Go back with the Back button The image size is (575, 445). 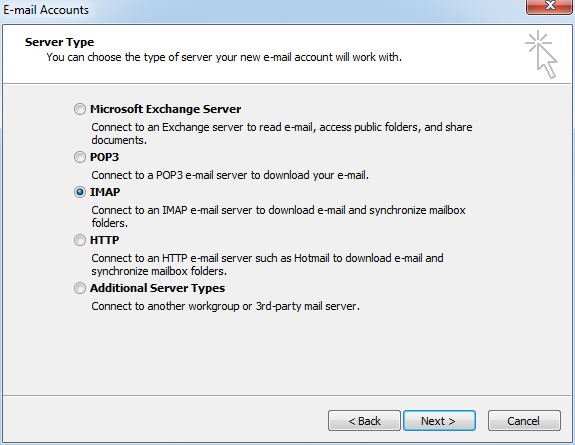[x=364, y=421]
